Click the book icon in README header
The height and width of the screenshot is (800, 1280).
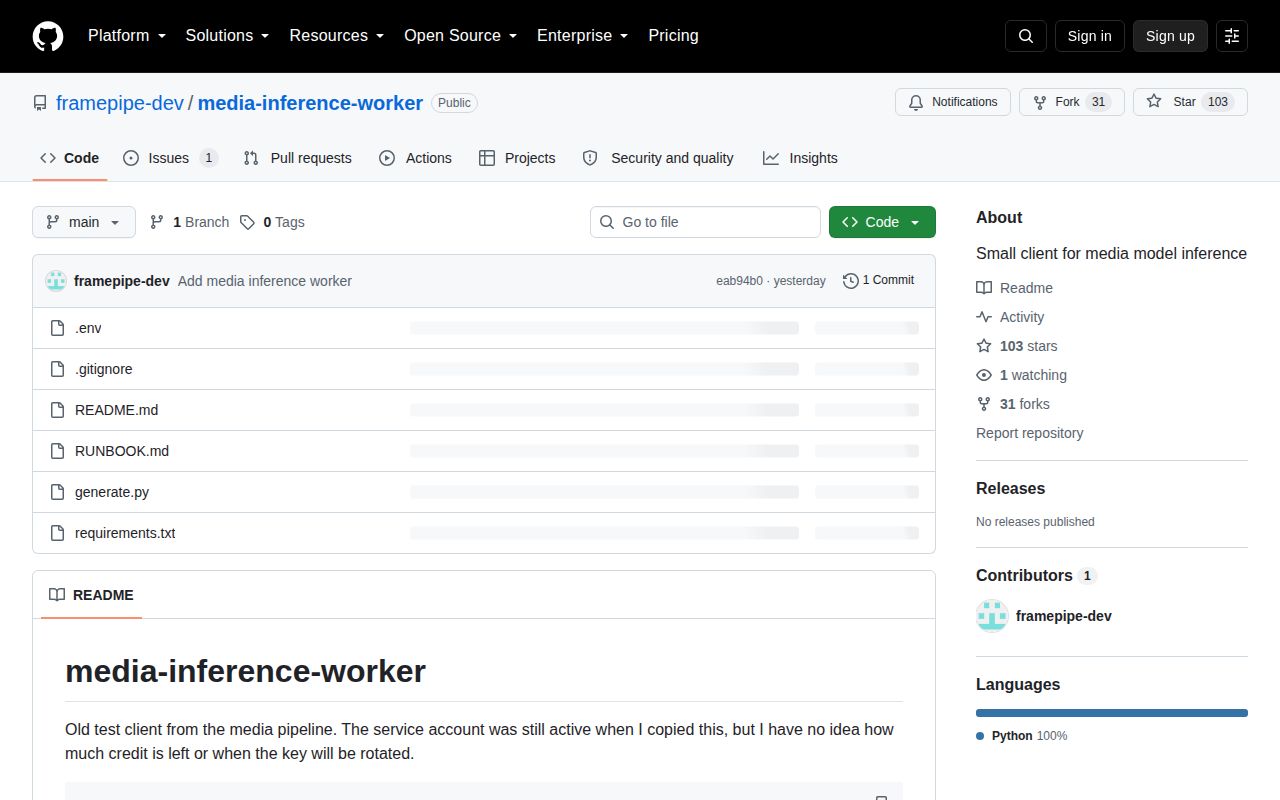click(x=57, y=595)
